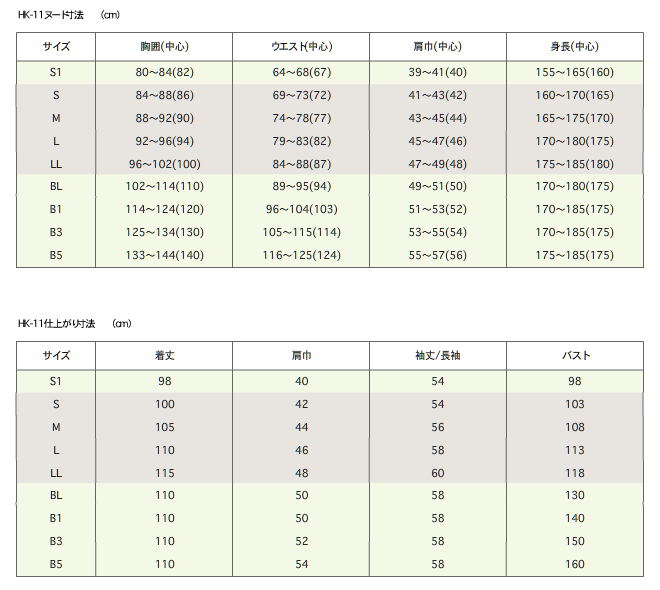Click the shoulder value '53~55(54)'
The width and height of the screenshot is (660, 590).
pyautogui.click(x=438, y=232)
